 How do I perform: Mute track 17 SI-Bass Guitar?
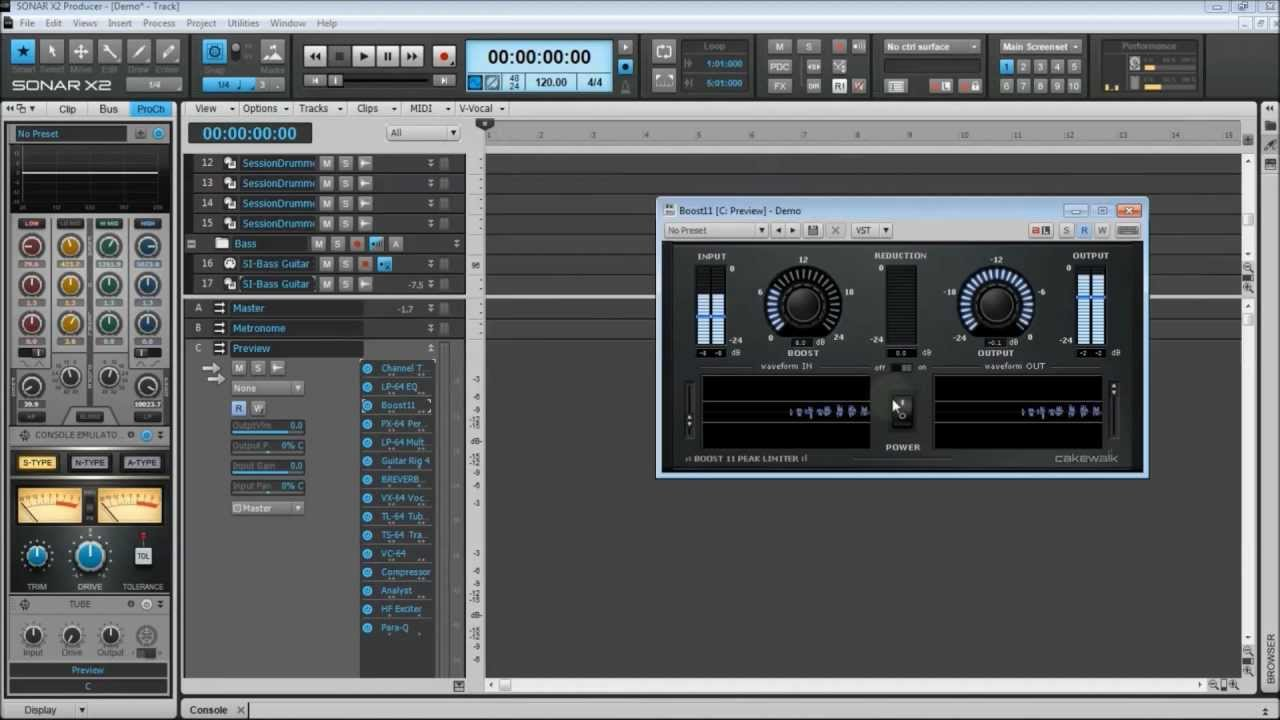[x=326, y=284]
